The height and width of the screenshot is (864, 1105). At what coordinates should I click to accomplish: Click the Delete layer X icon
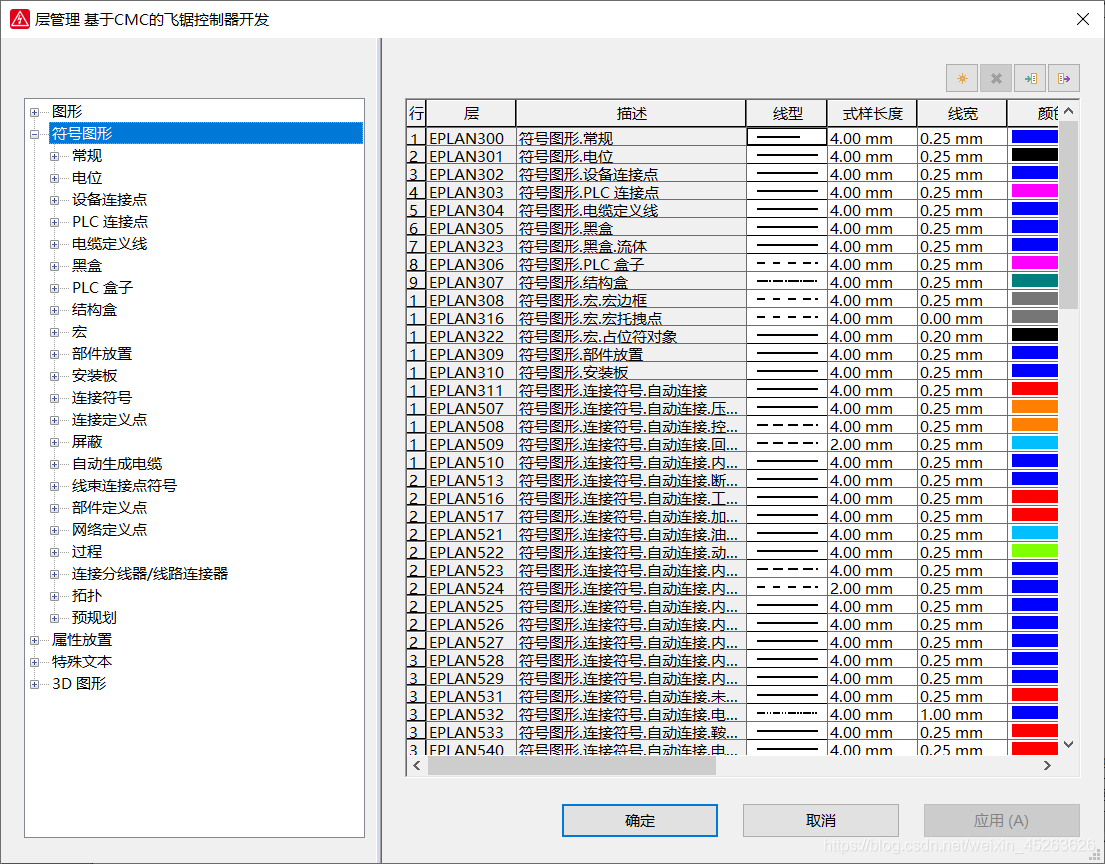click(x=996, y=78)
